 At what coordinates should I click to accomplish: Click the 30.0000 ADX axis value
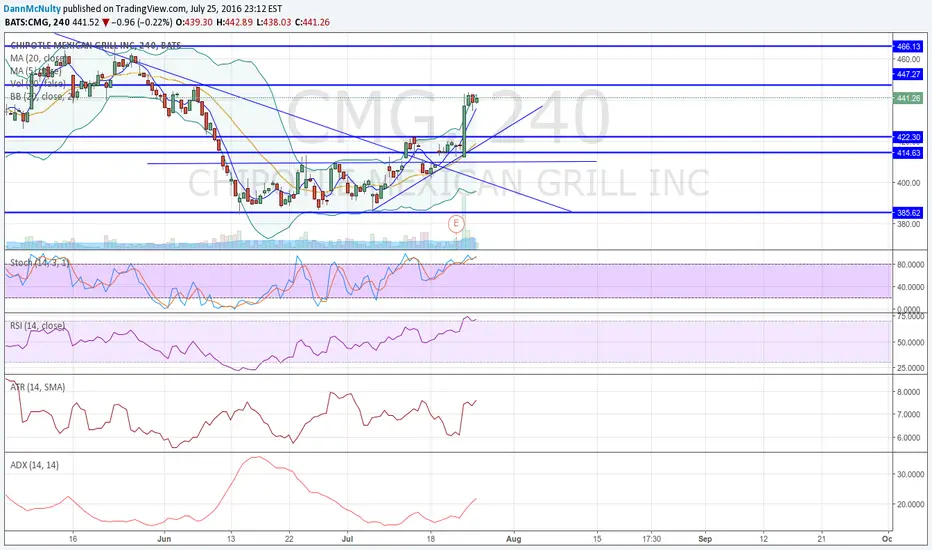click(x=910, y=474)
